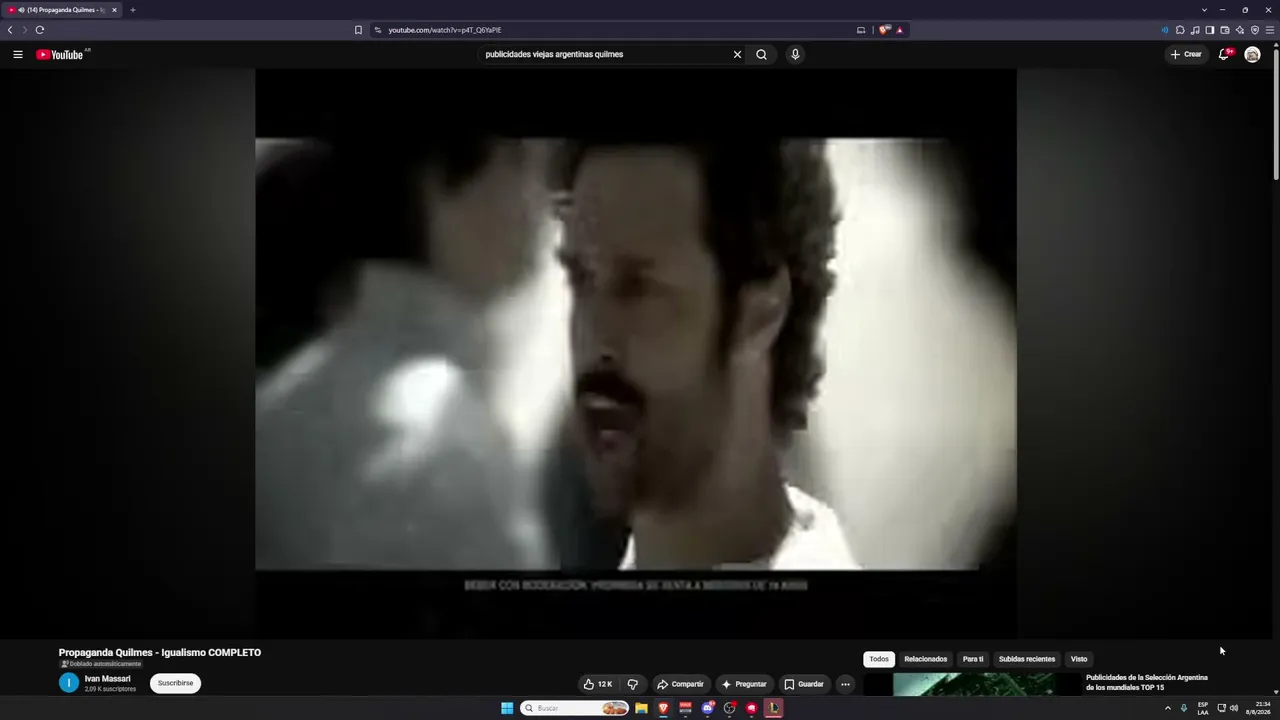The image size is (1280, 720).
Task: Close the Propaganda Quilmes tab
Action: pyautogui.click(x=114, y=10)
